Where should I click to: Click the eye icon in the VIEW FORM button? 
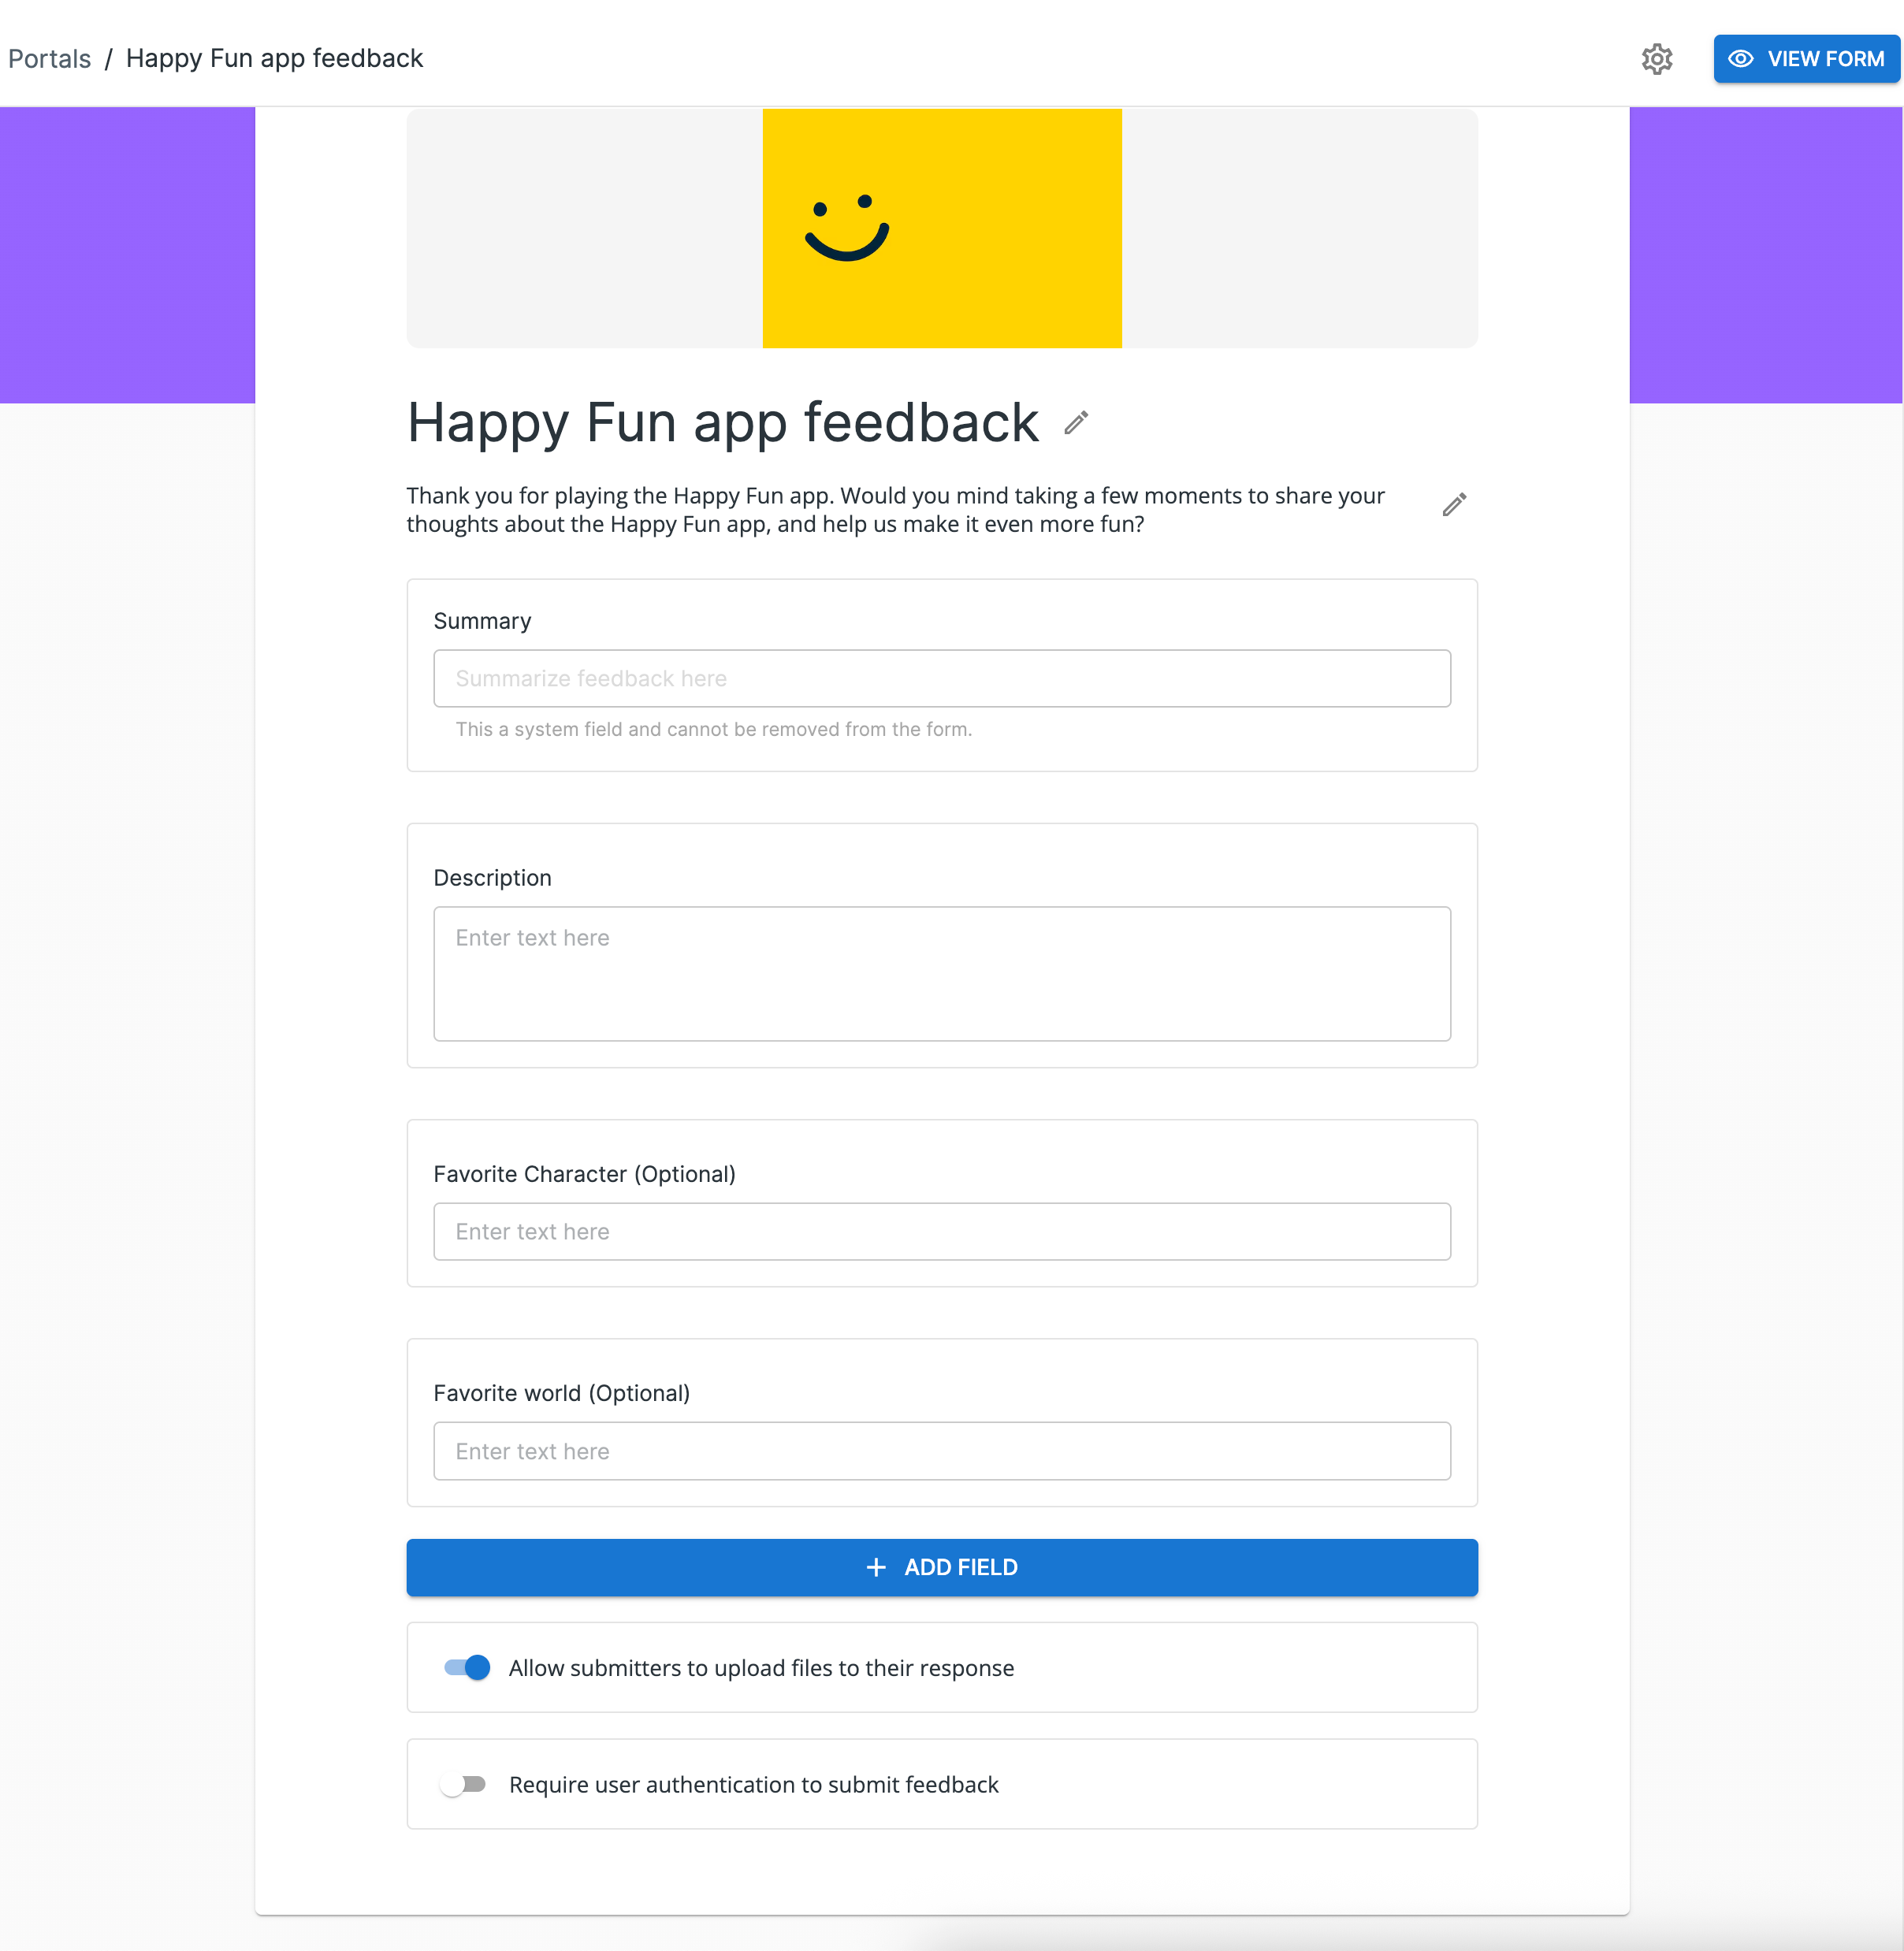click(x=1742, y=58)
